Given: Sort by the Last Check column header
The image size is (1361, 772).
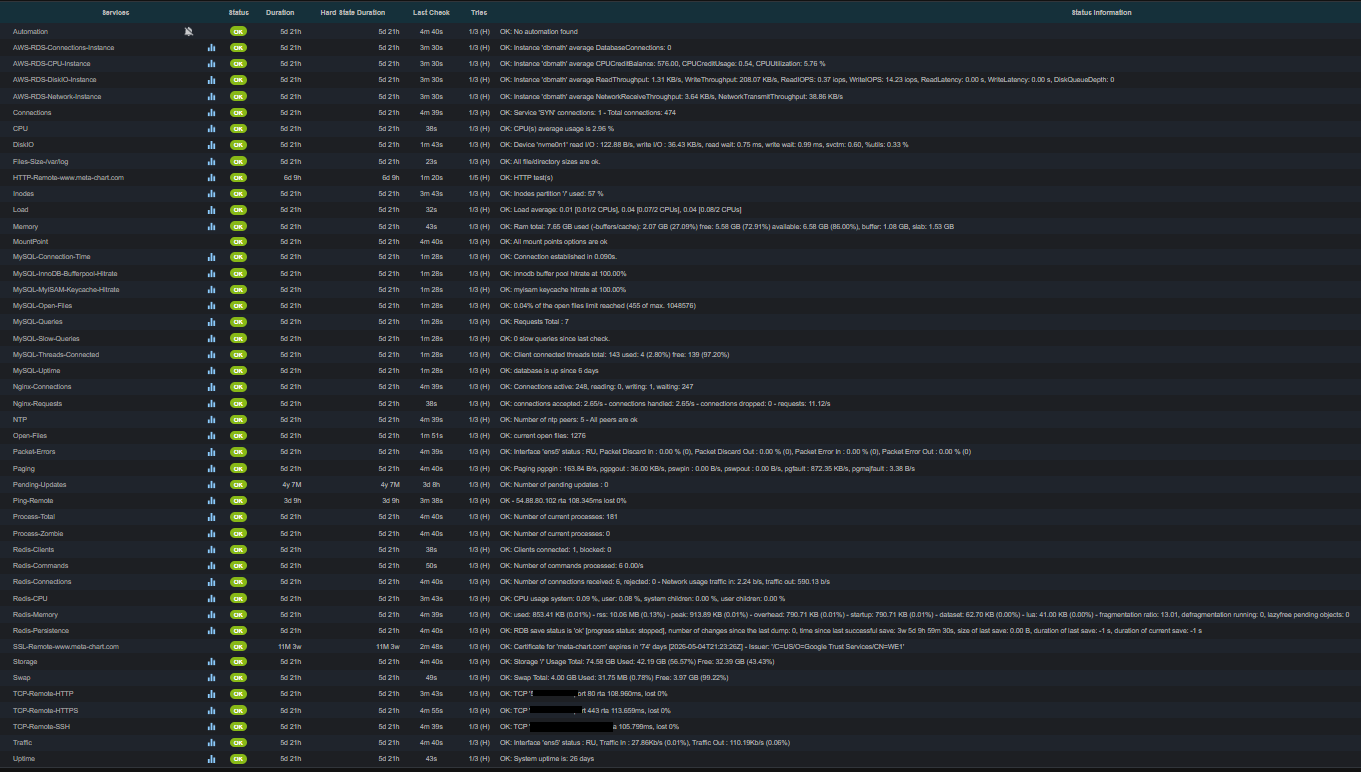Looking at the screenshot, I should coord(431,13).
